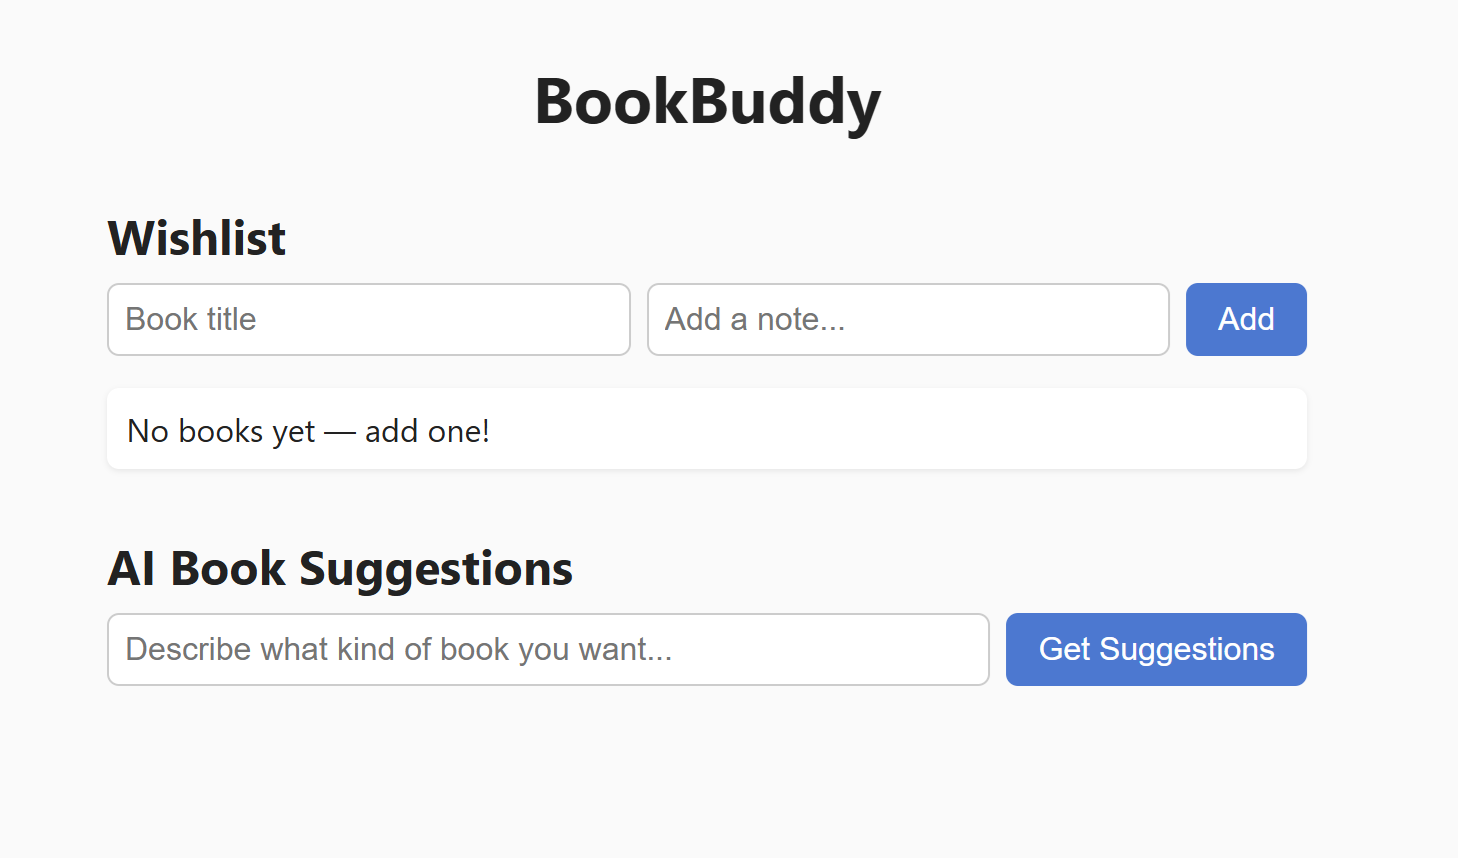Click the 'Add a note...' placeholder text
This screenshot has width=1458, height=858.
tap(755, 319)
